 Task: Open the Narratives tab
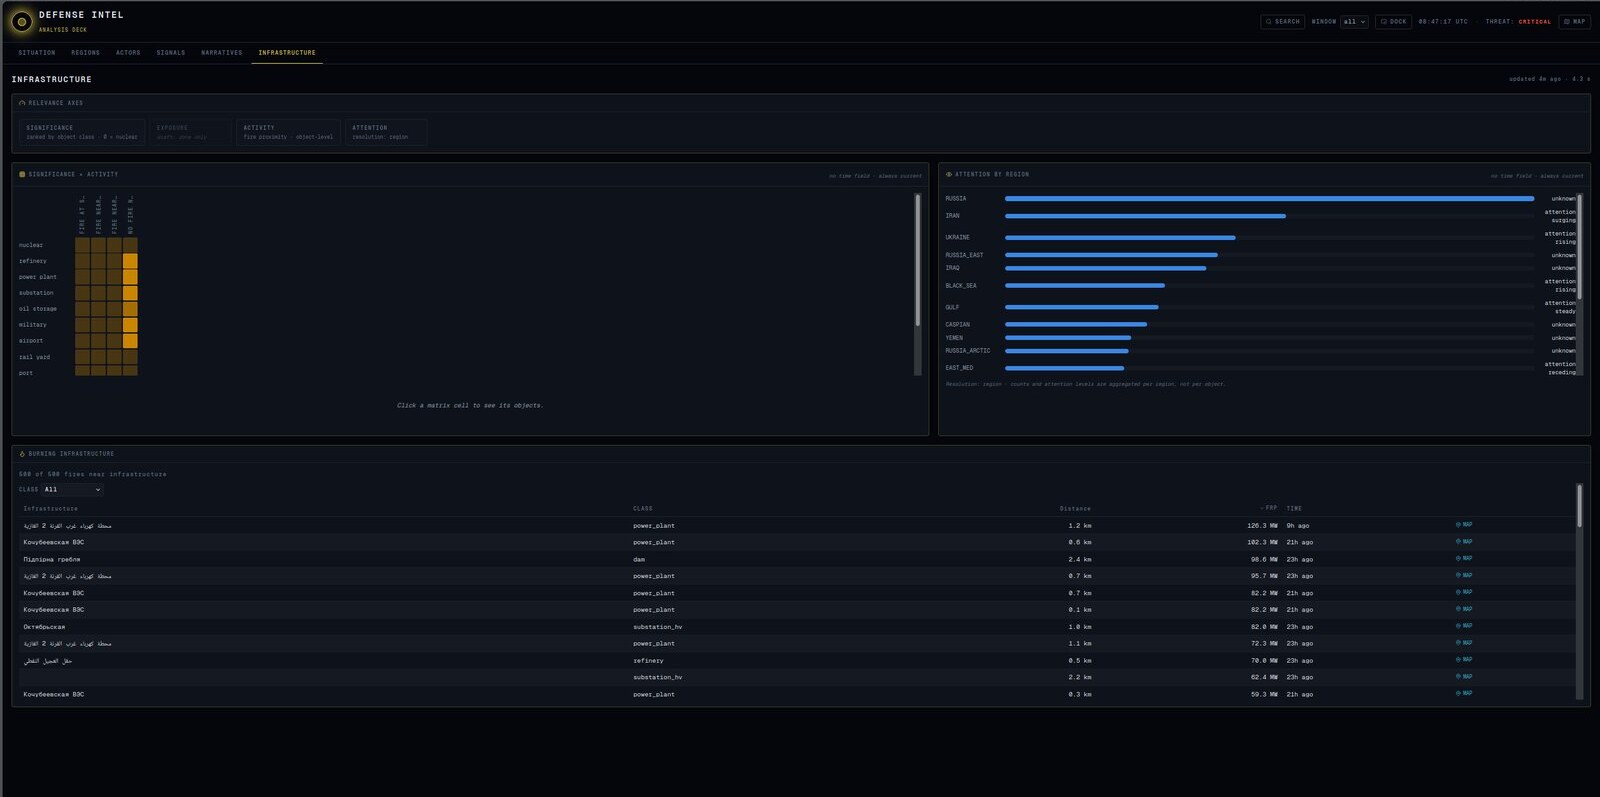point(222,53)
